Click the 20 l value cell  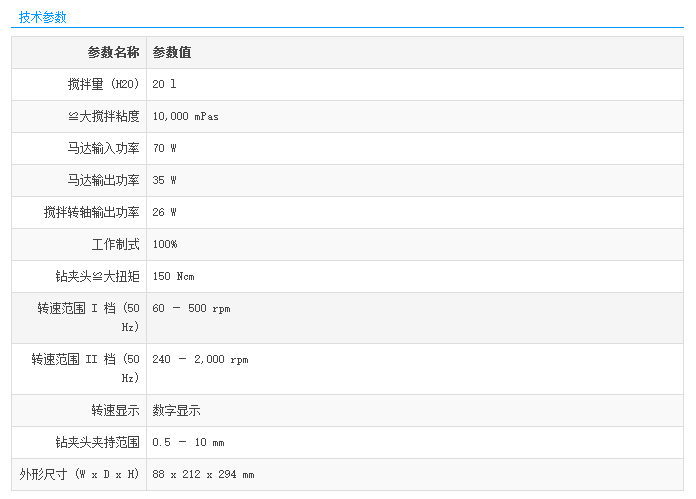click(x=164, y=84)
